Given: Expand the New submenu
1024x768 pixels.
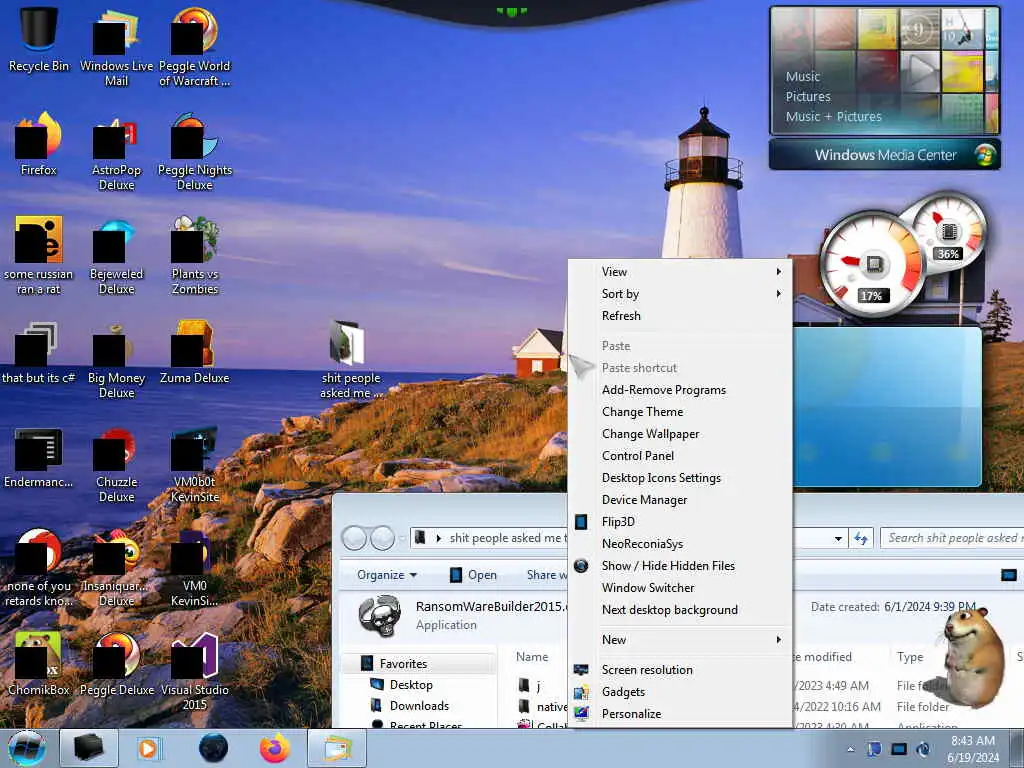Looking at the screenshot, I should coord(680,640).
